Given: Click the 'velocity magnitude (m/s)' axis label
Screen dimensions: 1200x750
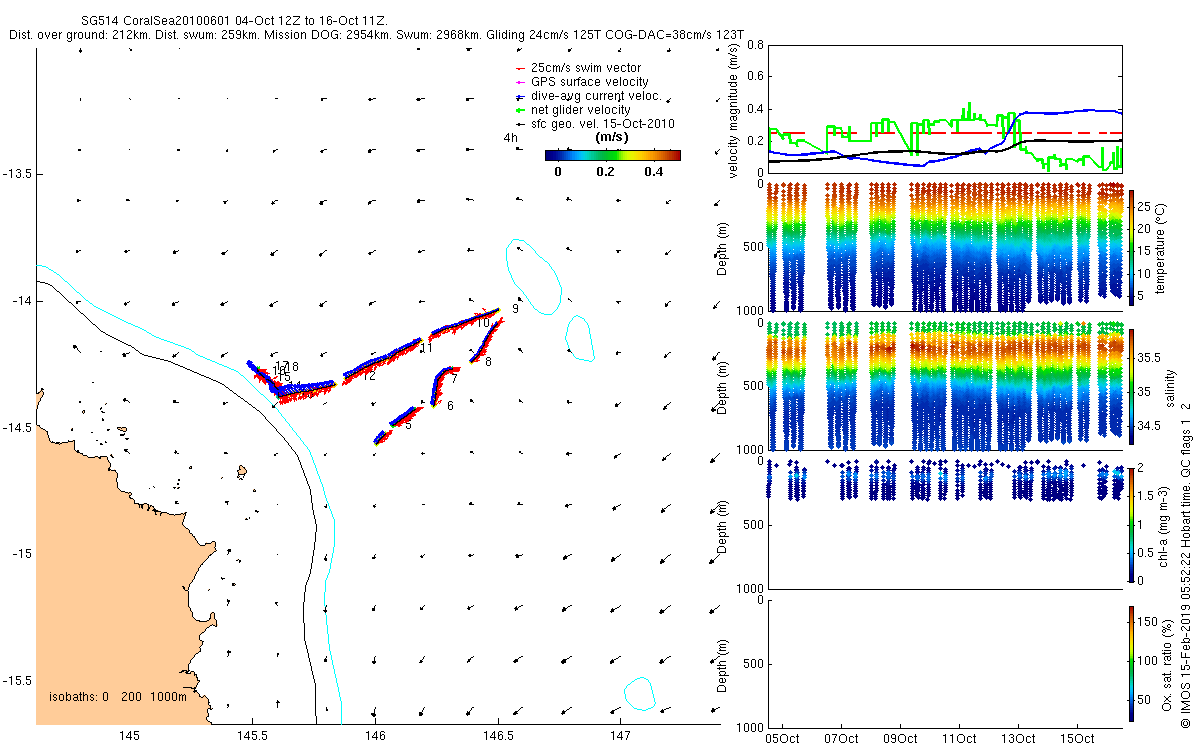Looking at the screenshot, I should point(733,110).
